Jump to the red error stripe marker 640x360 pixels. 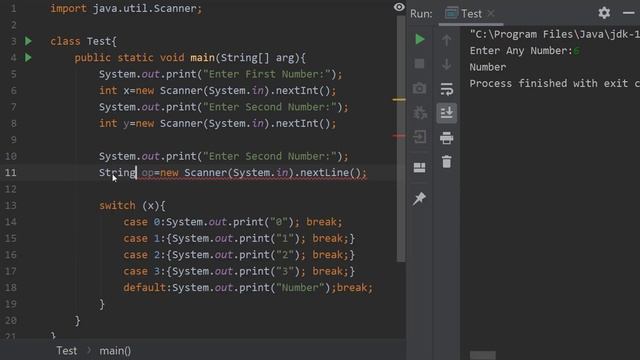click(x=399, y=136)
